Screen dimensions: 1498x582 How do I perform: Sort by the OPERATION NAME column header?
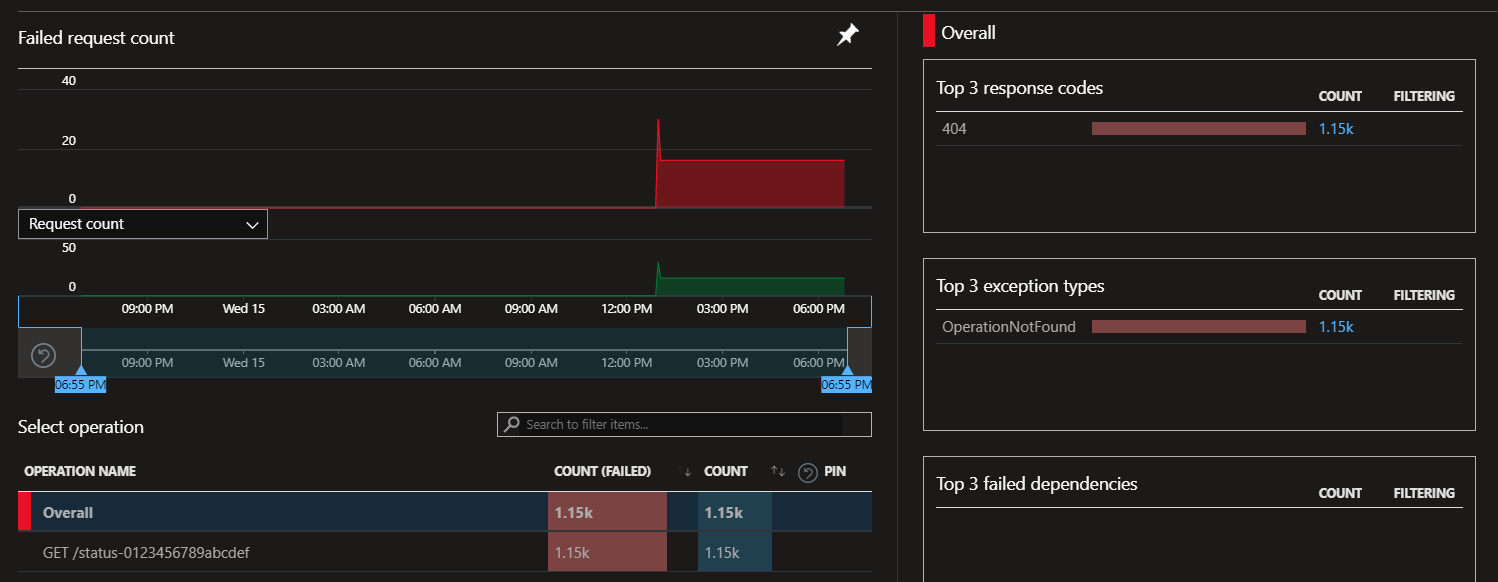[x=80, y=471]
